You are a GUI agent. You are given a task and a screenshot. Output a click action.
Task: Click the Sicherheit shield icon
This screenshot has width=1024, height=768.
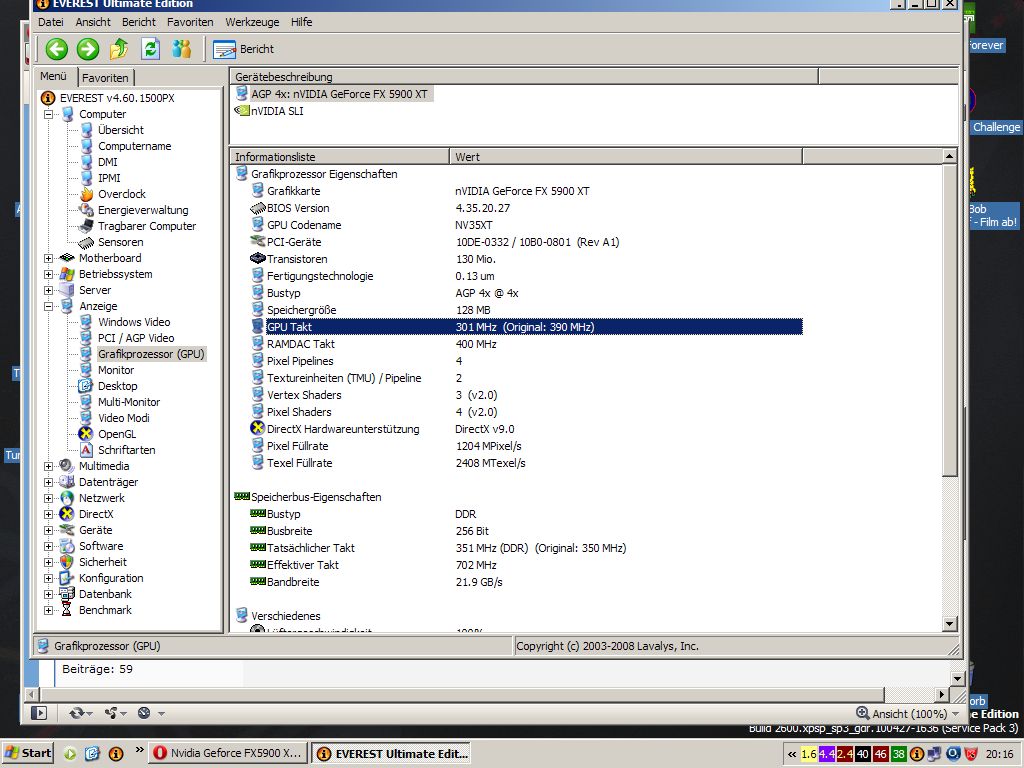tap(67, 562)
